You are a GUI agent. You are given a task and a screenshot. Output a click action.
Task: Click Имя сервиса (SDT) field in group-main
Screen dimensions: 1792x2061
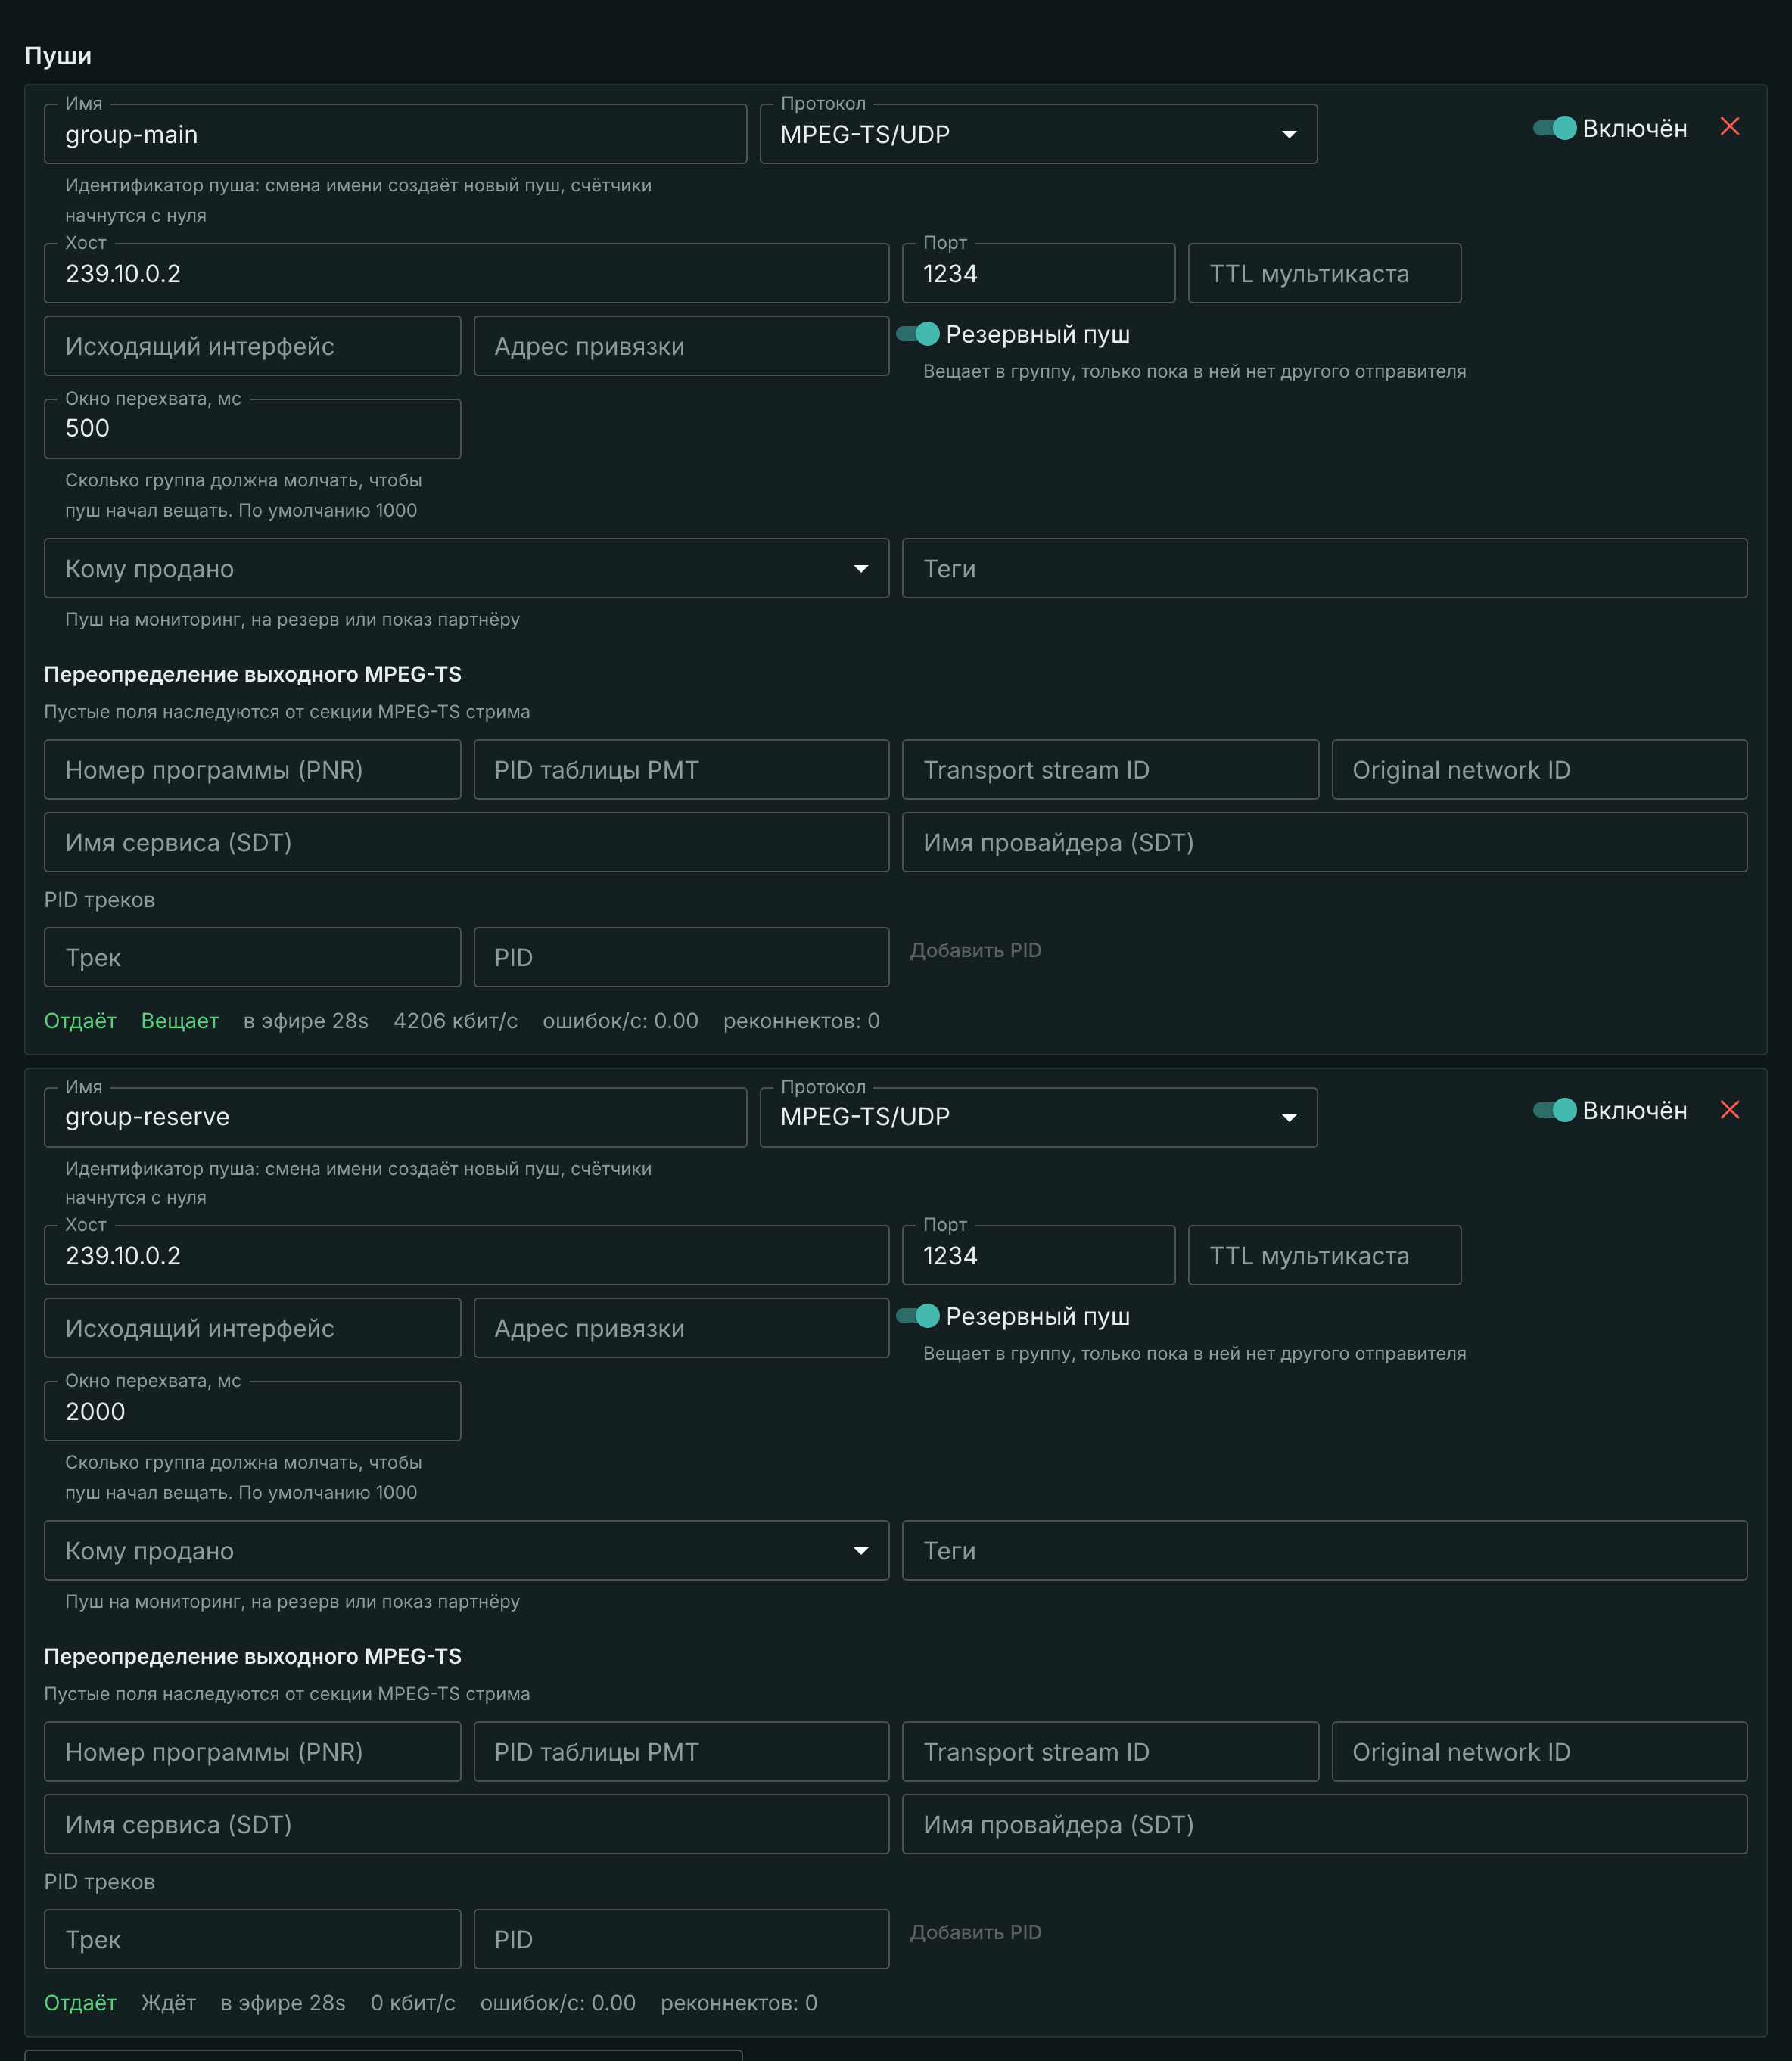point(466,842)
